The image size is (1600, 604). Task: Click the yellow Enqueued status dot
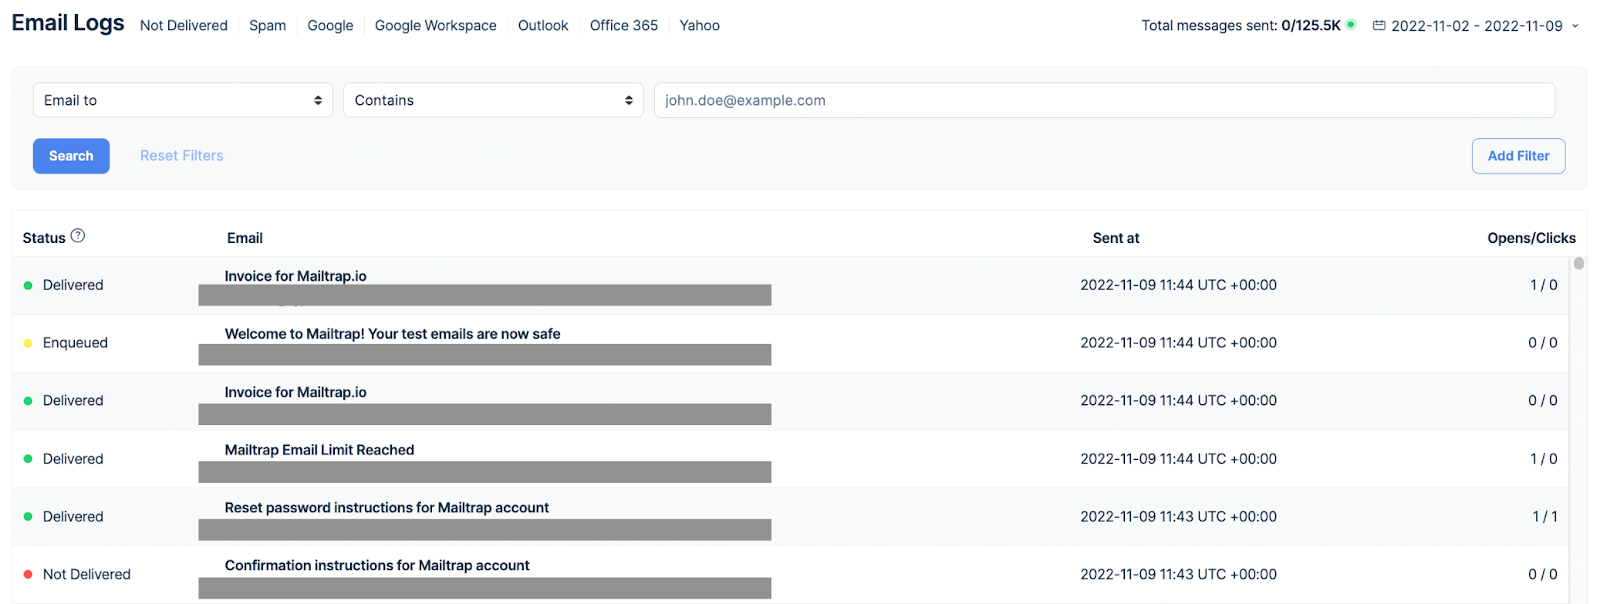tap(28, 343)
